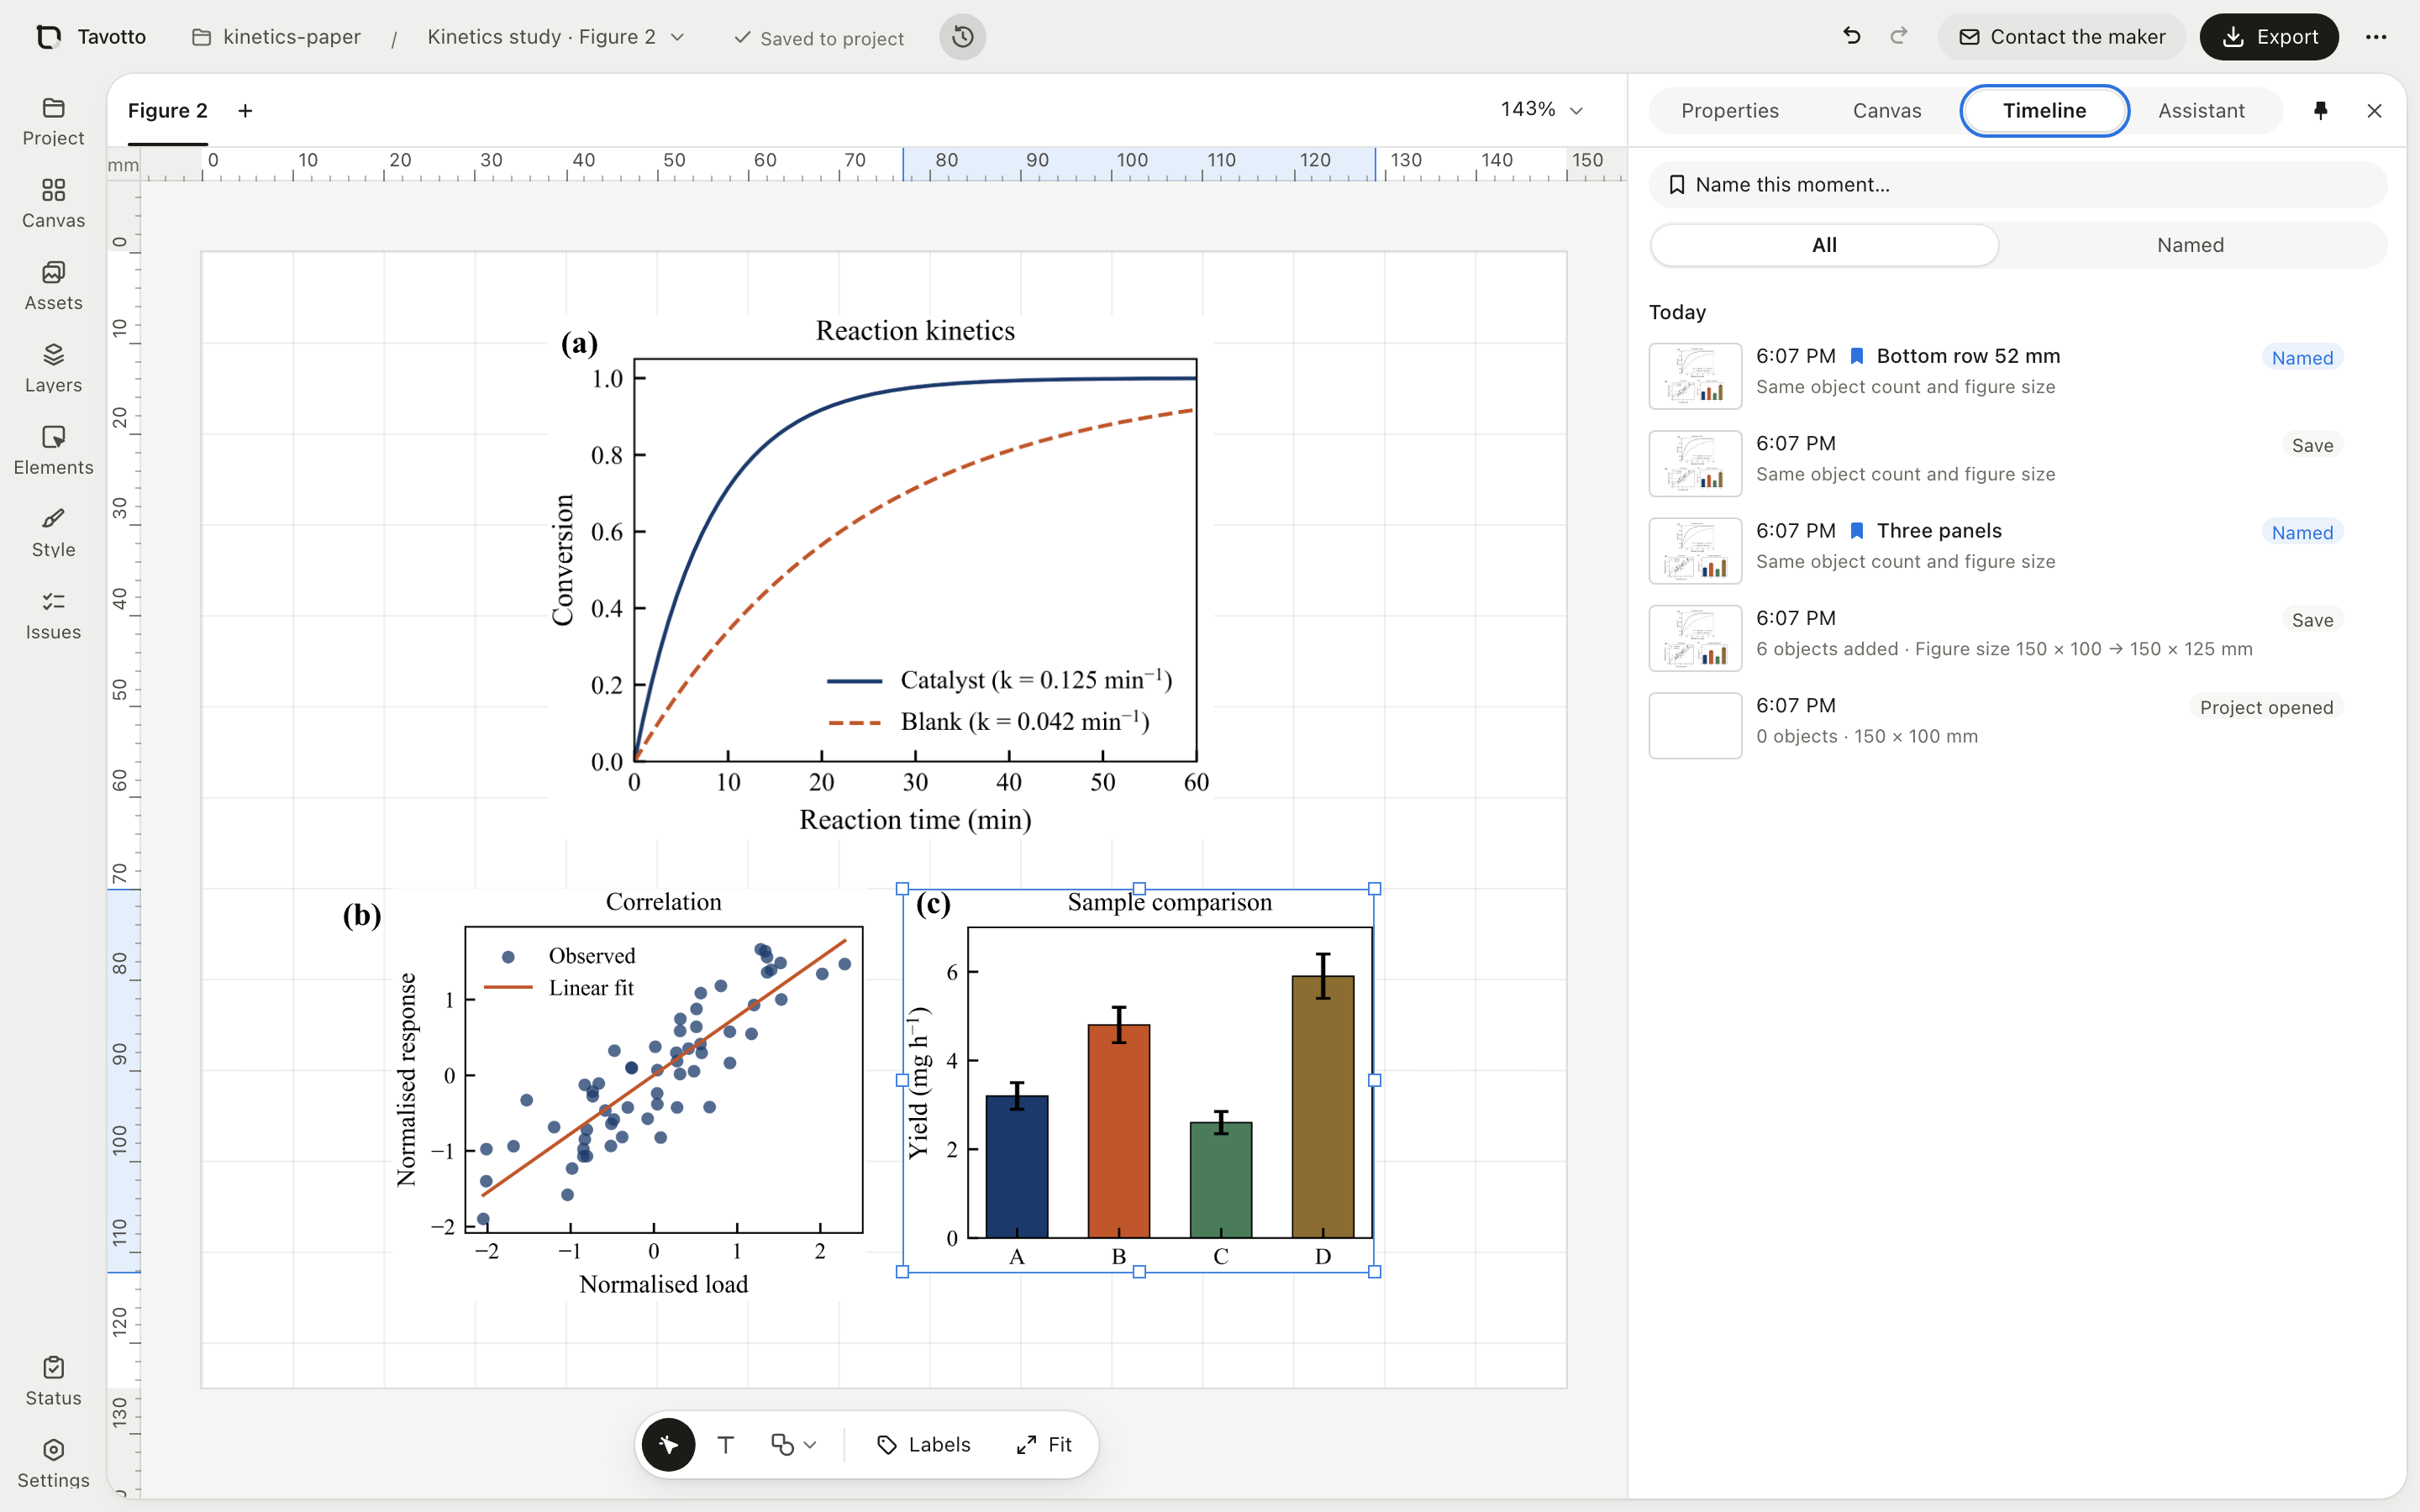Expand the Kinetics study Figure 2 dropdown
This screenshot has height=1512, width=2420.
coord(556,37)
